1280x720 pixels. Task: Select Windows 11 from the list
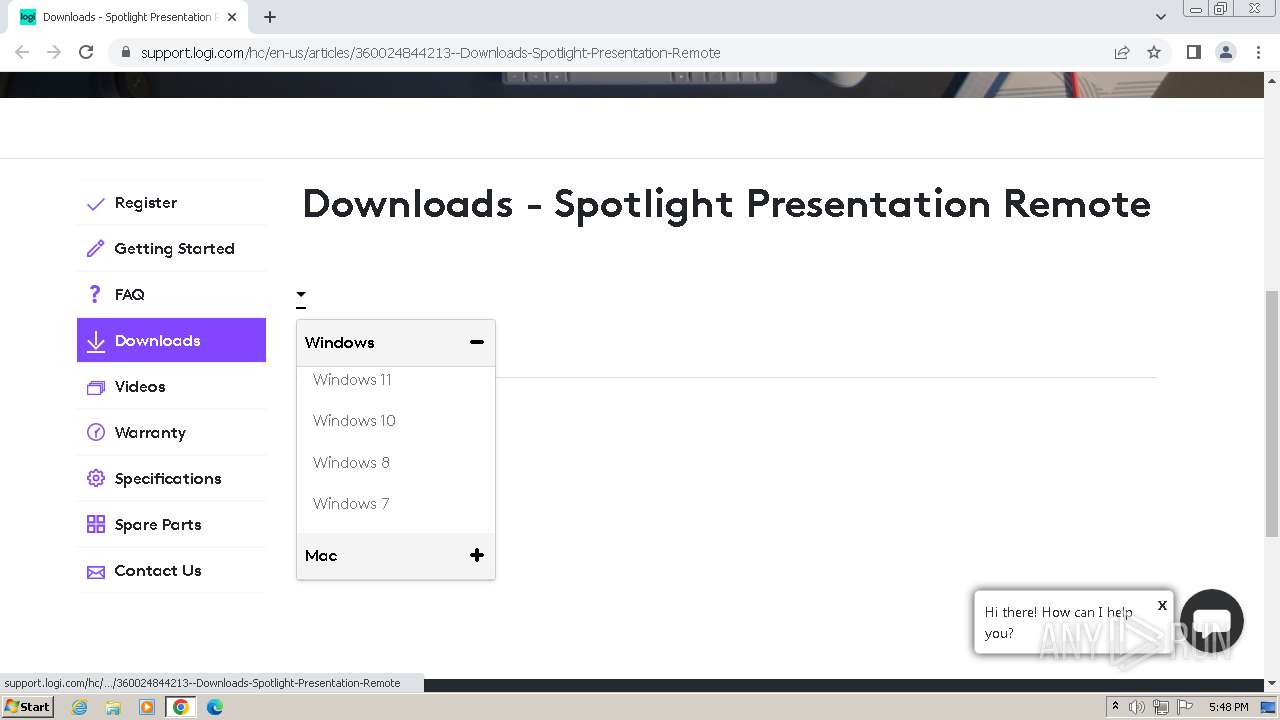(352, 379)
